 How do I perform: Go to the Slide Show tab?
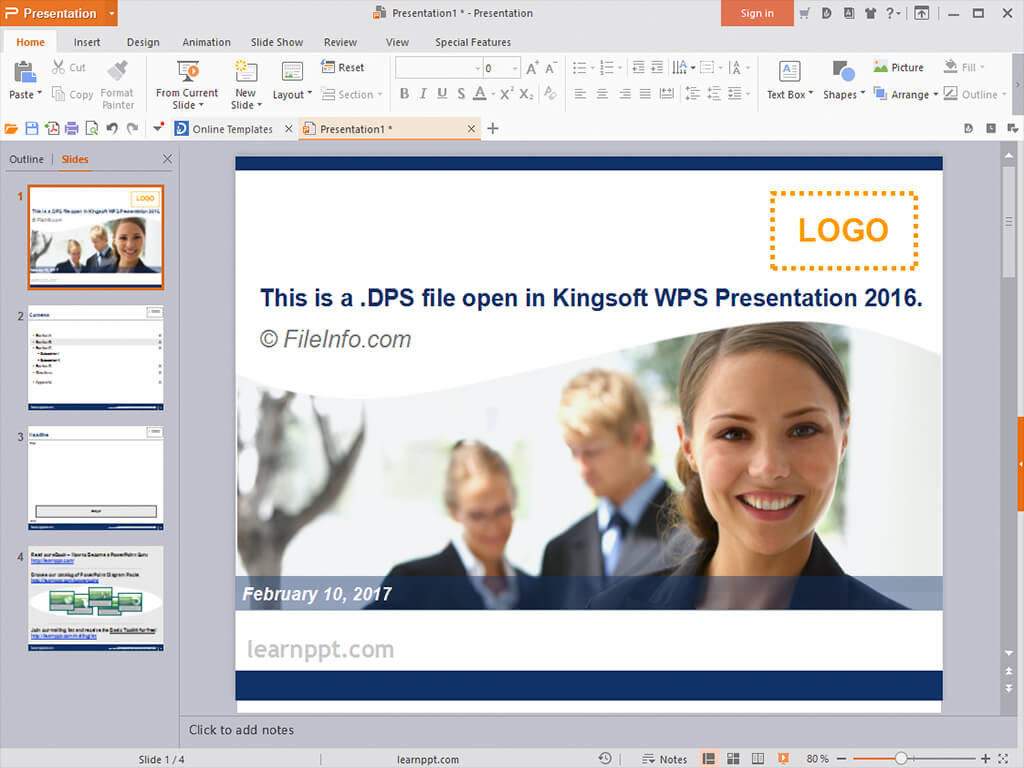(x=277, y=42)
